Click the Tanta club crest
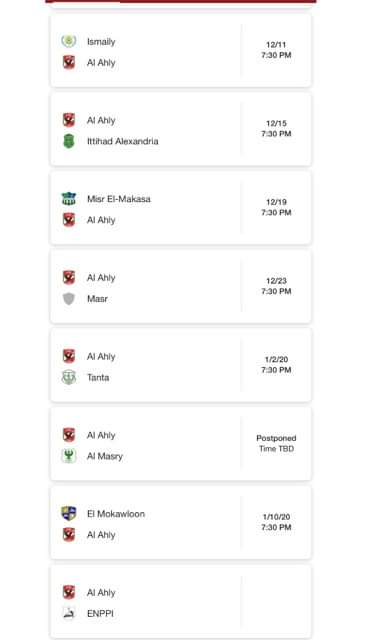The image size is (385, 640). pos(69,377)
